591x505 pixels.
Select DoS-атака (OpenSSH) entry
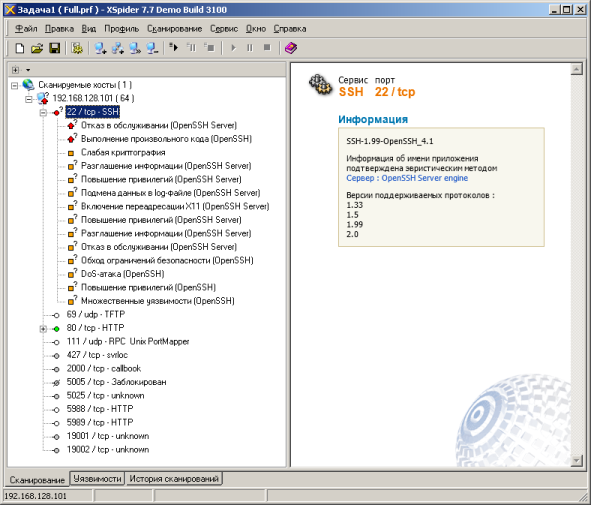click(x=122, y=274)
